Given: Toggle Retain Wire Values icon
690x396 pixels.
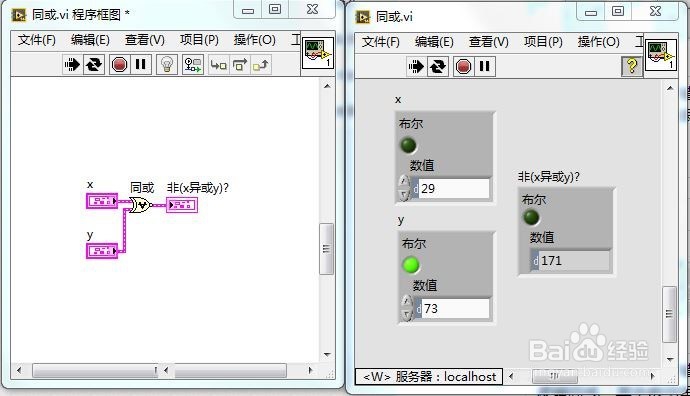Looking at the screenshot, I should 193,65.
